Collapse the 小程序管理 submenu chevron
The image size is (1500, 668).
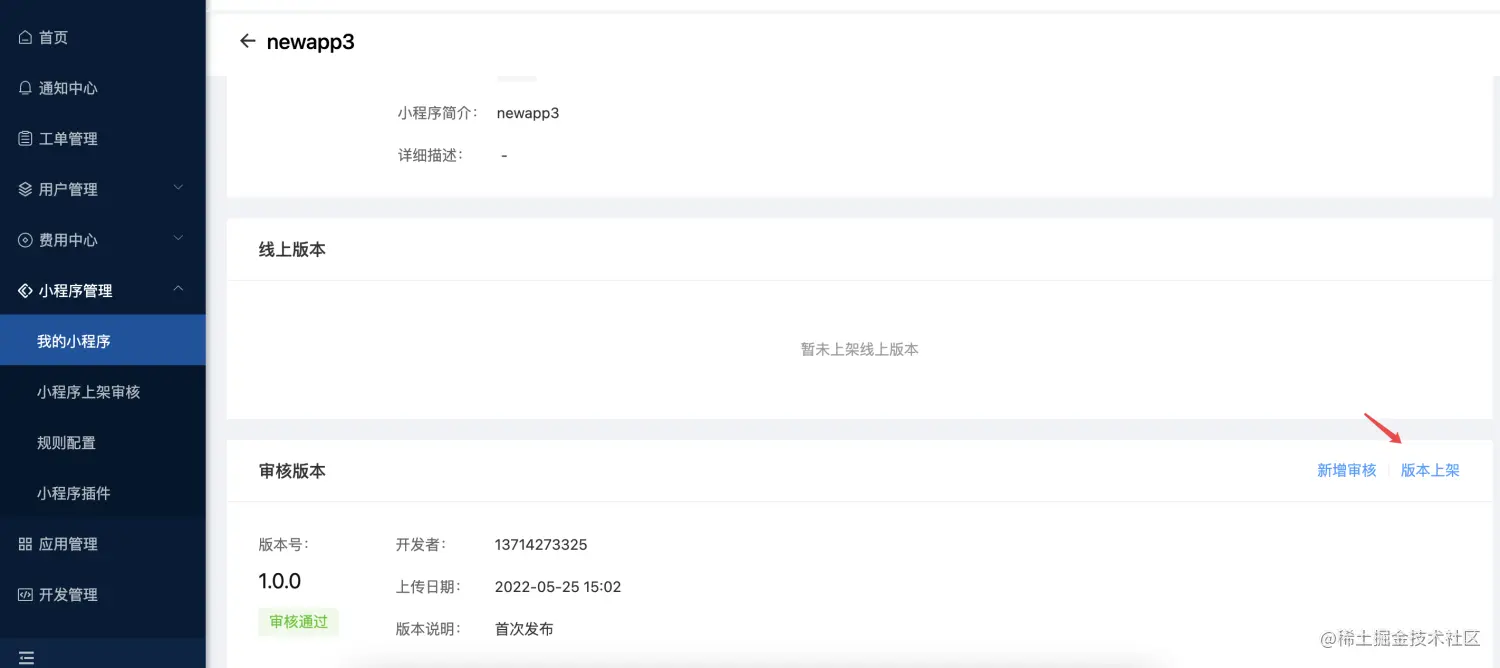click(178, 289)
